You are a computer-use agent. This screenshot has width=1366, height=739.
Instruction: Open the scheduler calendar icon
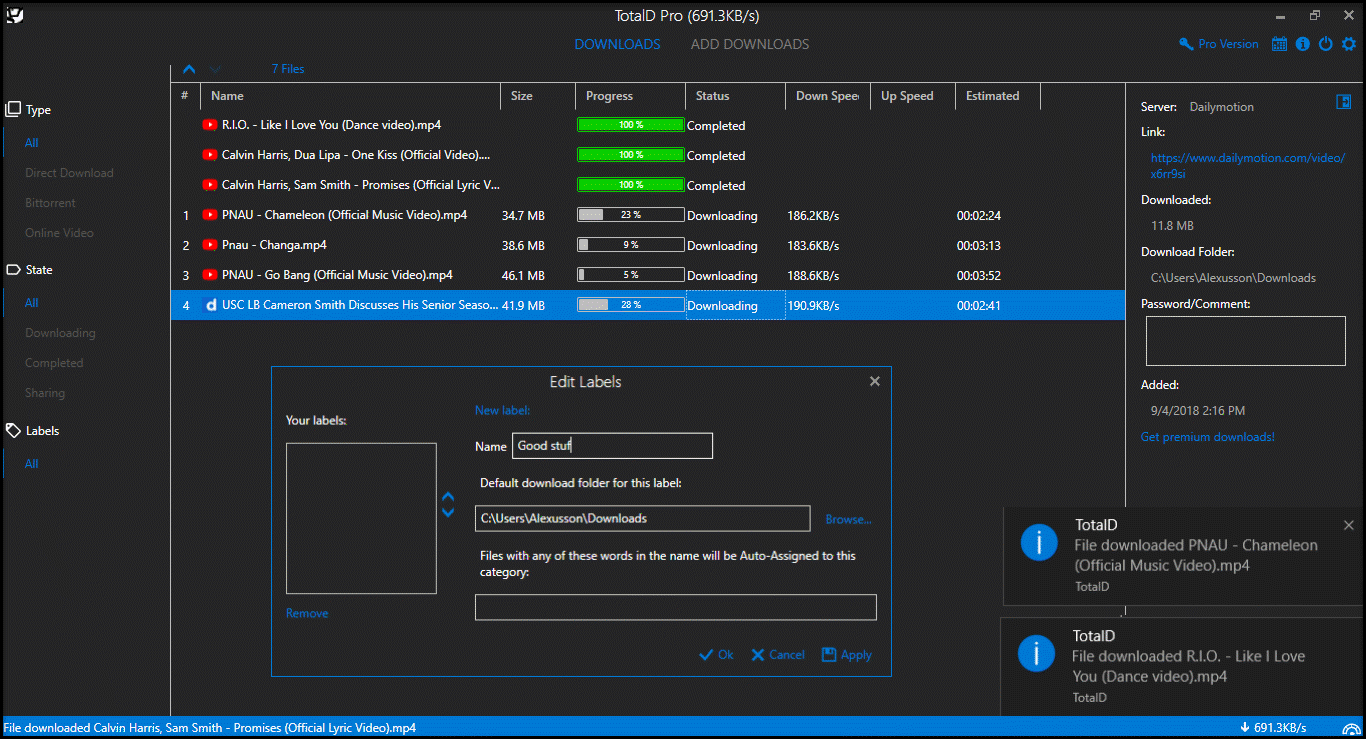click(1279, 44)
